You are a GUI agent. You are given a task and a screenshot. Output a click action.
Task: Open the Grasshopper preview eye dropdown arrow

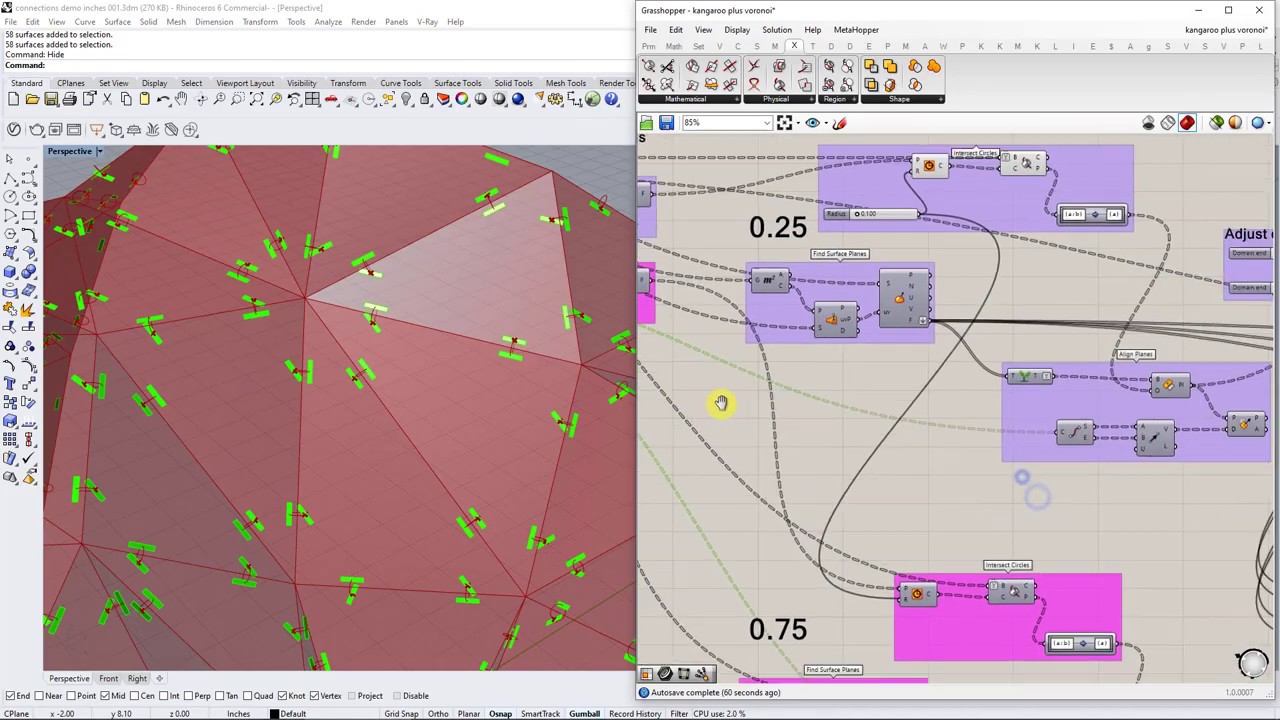tap(824, 123)
